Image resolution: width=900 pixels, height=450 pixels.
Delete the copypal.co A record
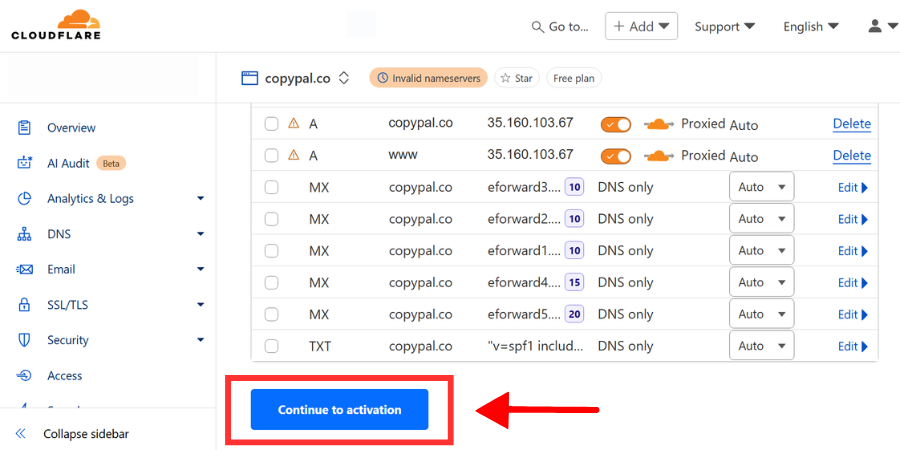point(852,124)
